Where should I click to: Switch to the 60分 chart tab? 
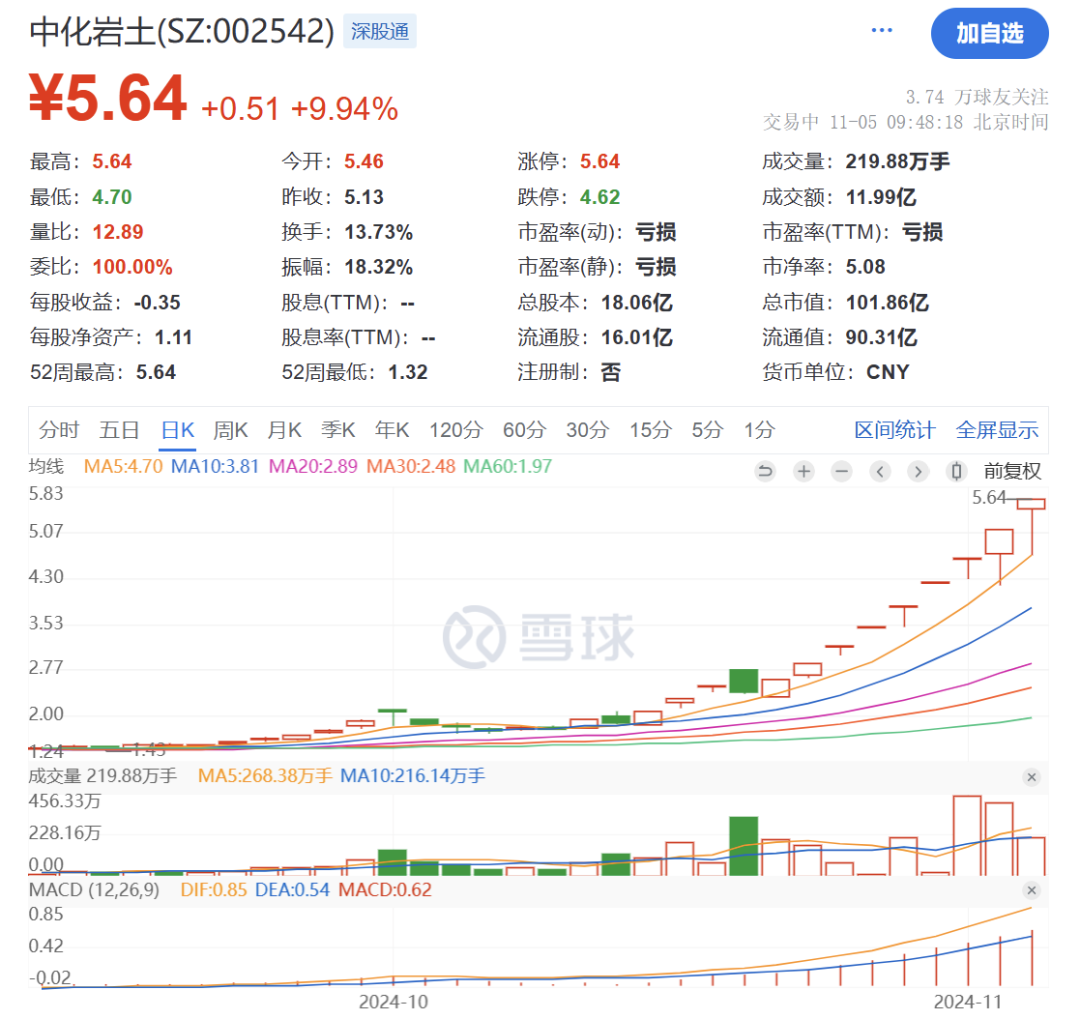tap(524, 430)
